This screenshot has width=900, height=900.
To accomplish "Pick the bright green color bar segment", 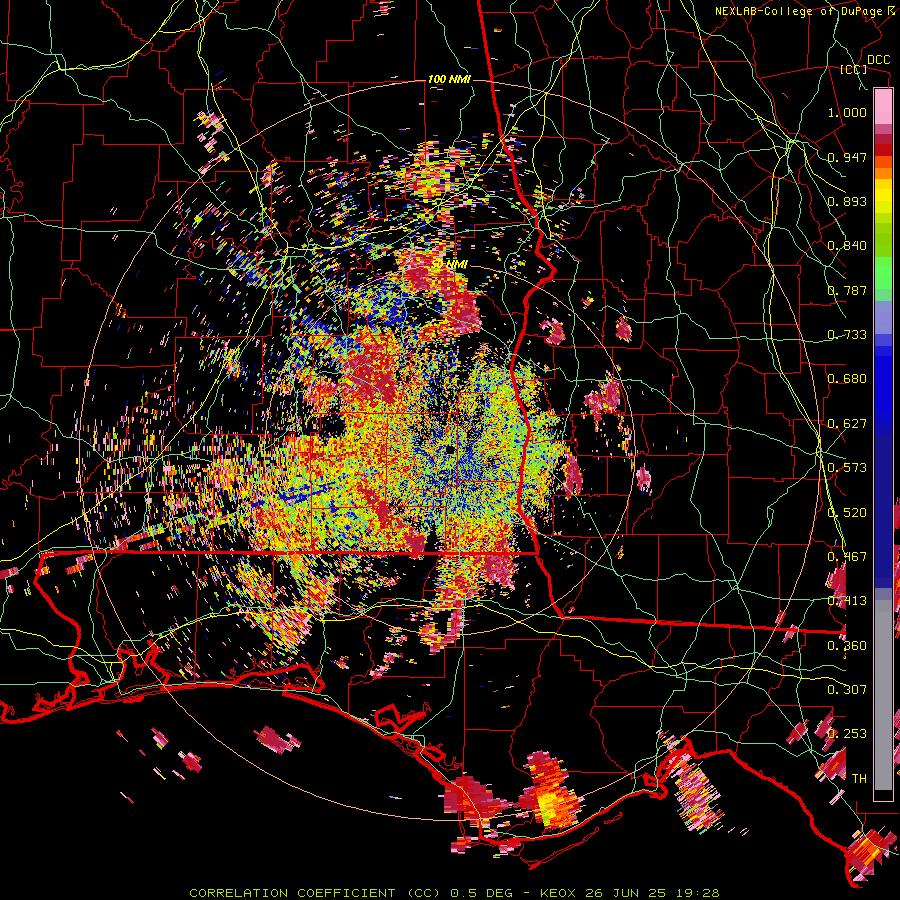I will tap(883, 273).
